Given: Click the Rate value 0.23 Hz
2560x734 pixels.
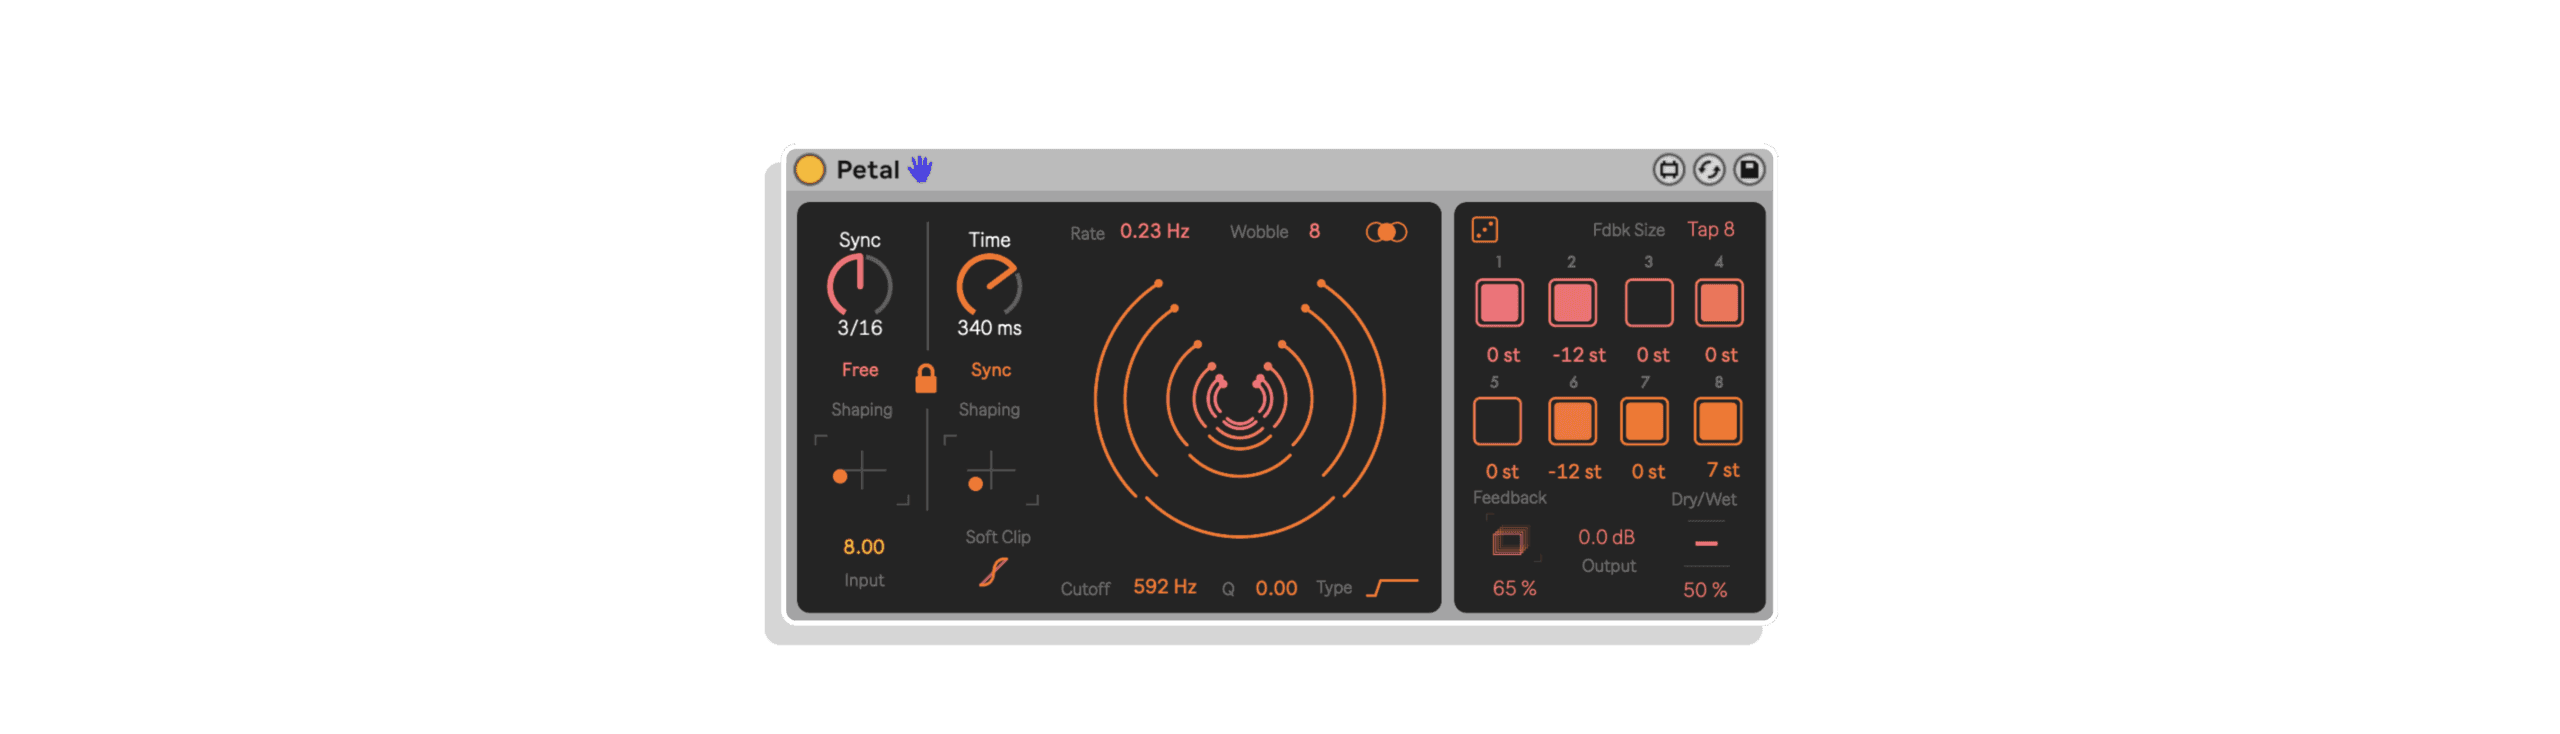Looking at the screenshot, I should (1154, 231).
